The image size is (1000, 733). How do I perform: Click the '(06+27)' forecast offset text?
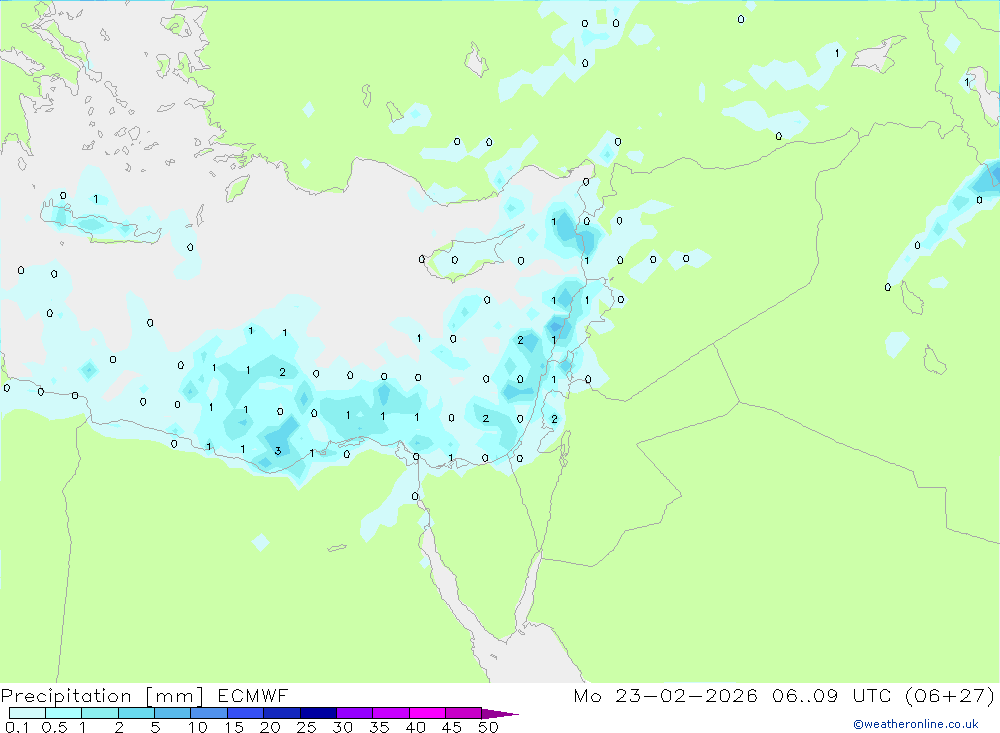click(x=950, y=695)
